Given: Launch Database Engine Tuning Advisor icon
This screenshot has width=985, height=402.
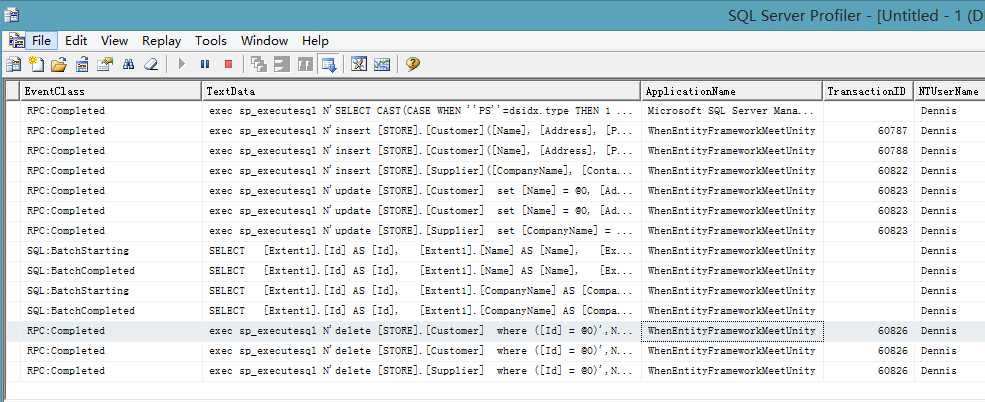Looking at the screenshot, I should pos(359,64).
